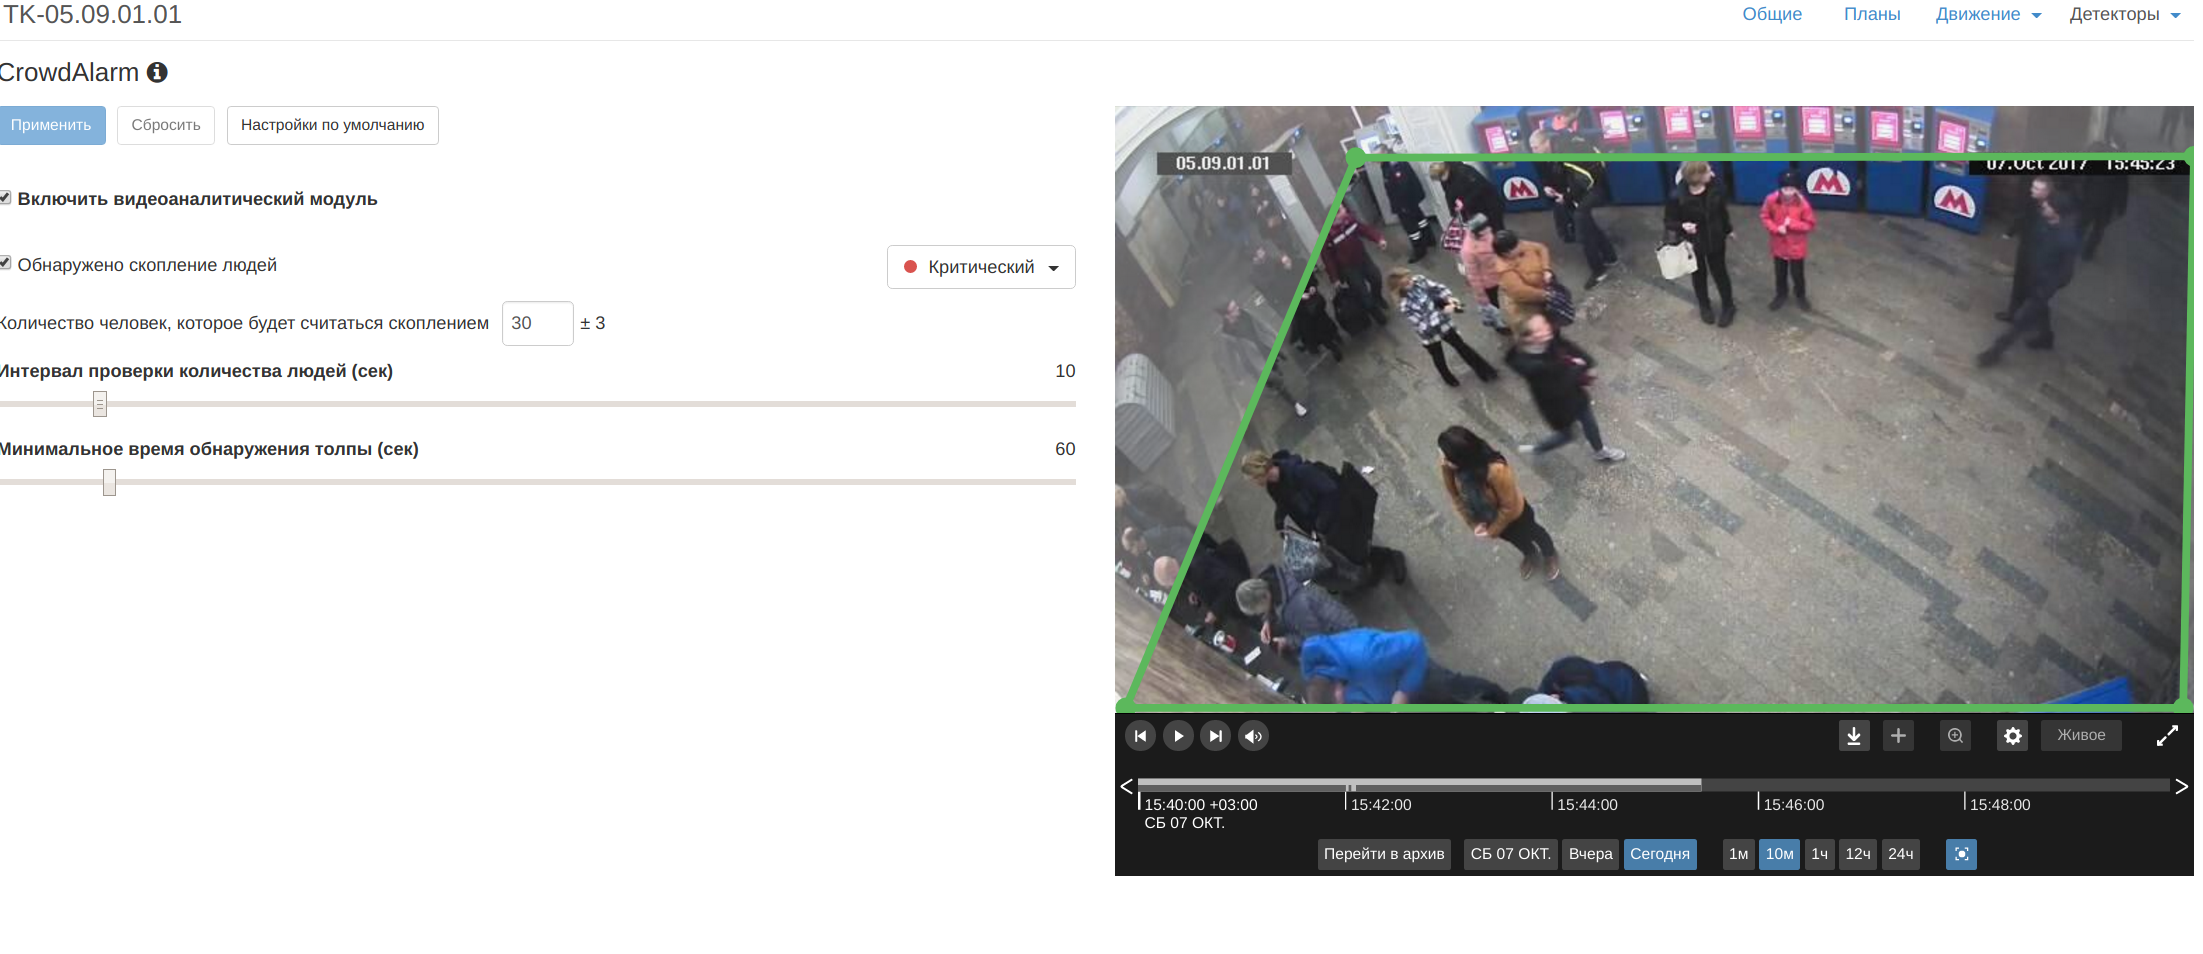Click the people check interval slider handle
This screenshot has width=2203, height=954.
point(100,404)
